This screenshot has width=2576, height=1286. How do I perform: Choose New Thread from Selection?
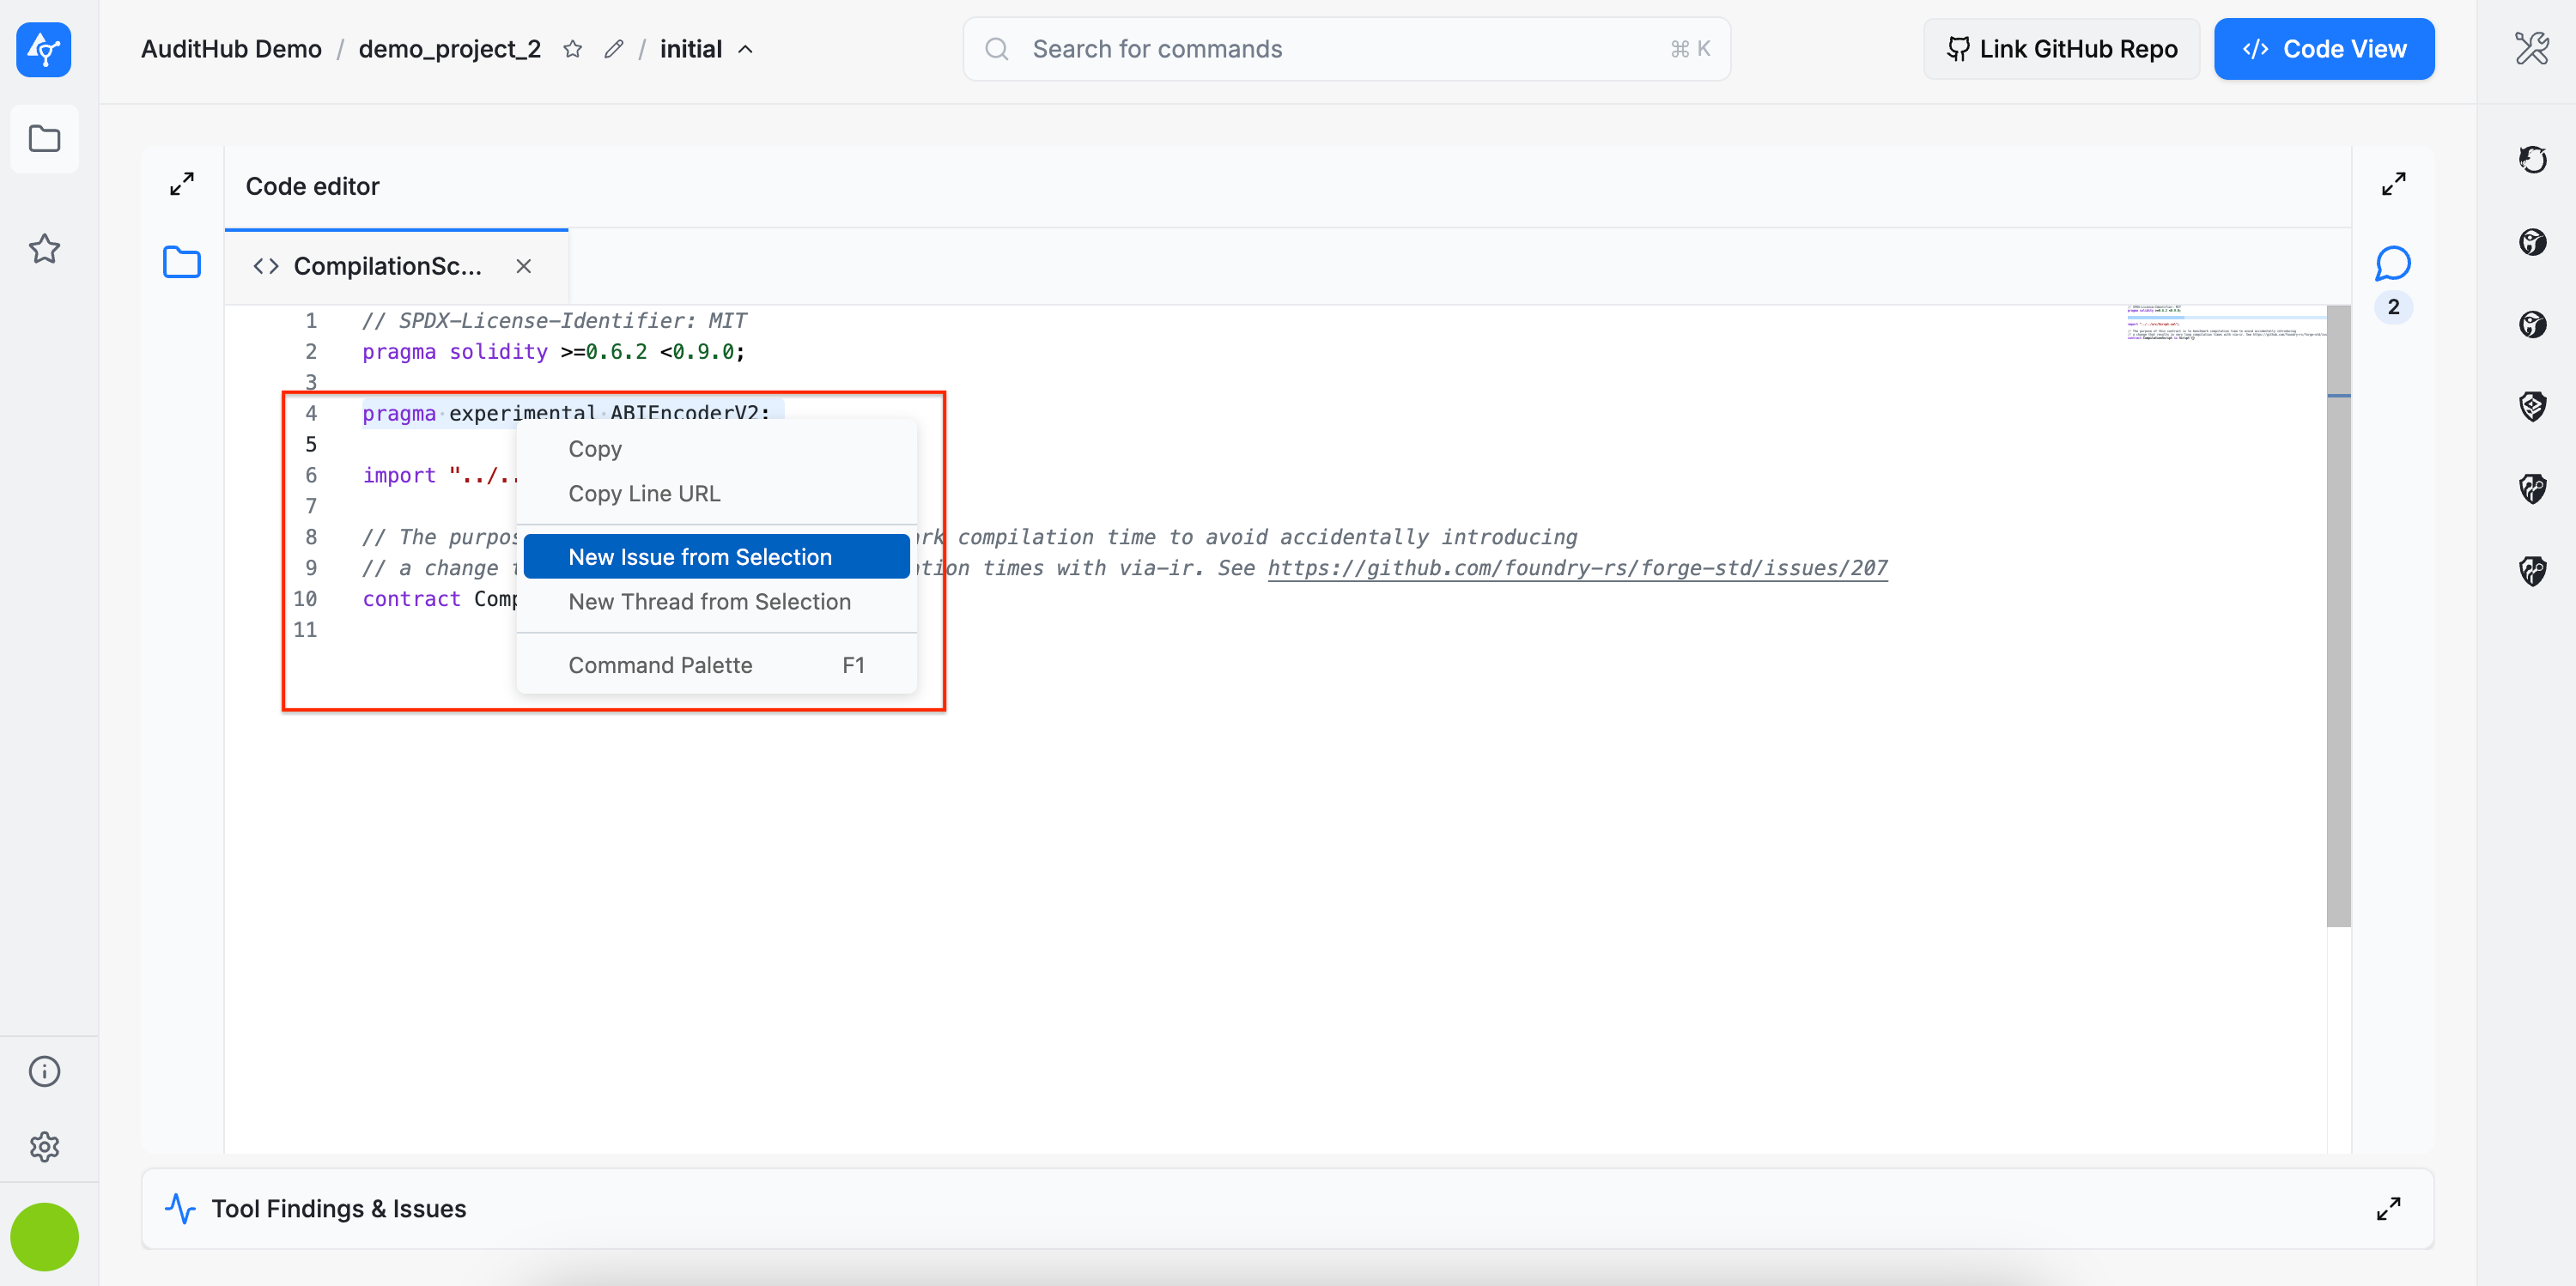coord(709,601)
